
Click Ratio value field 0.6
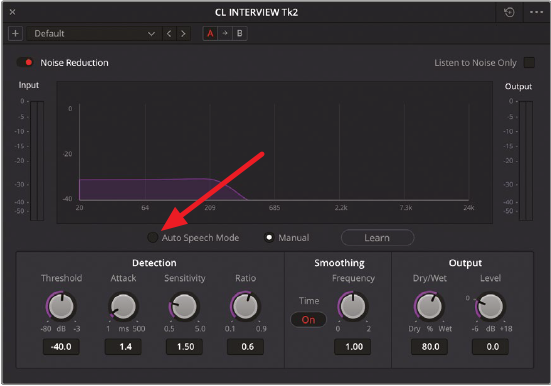point(246,347)
